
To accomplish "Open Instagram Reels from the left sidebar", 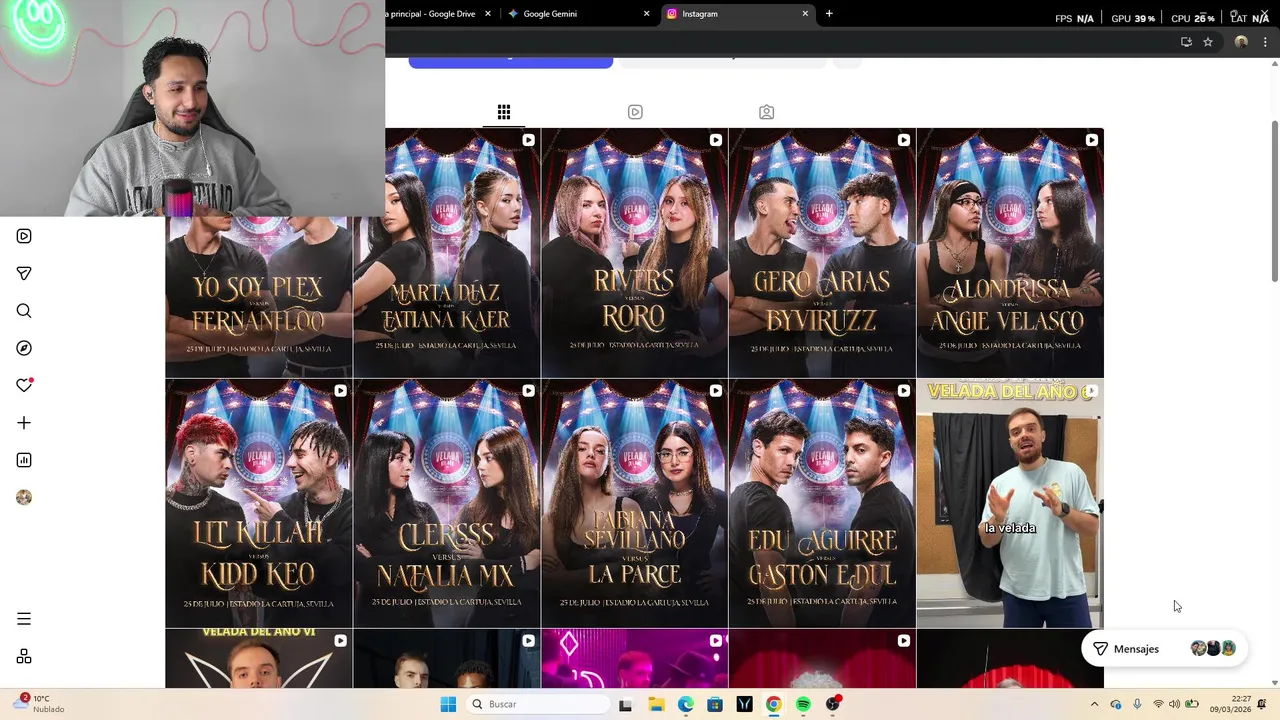I will tap(24, 236).
